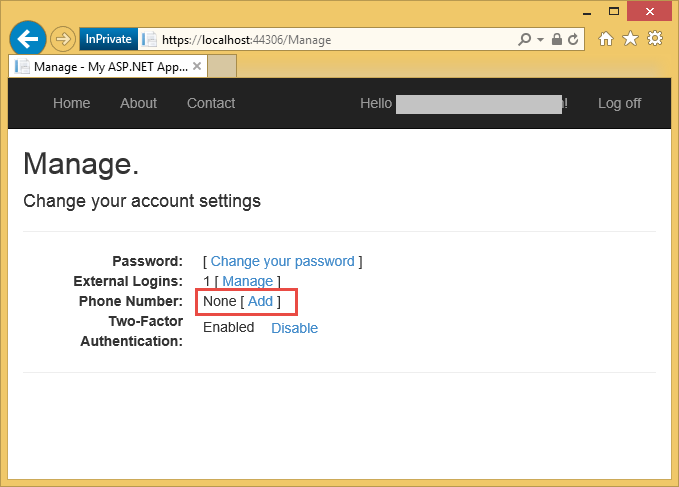Viewport: 679px width, 487px height.
Task: Click the InPrivate indicator badge
Action: click(x=107, y=40)
